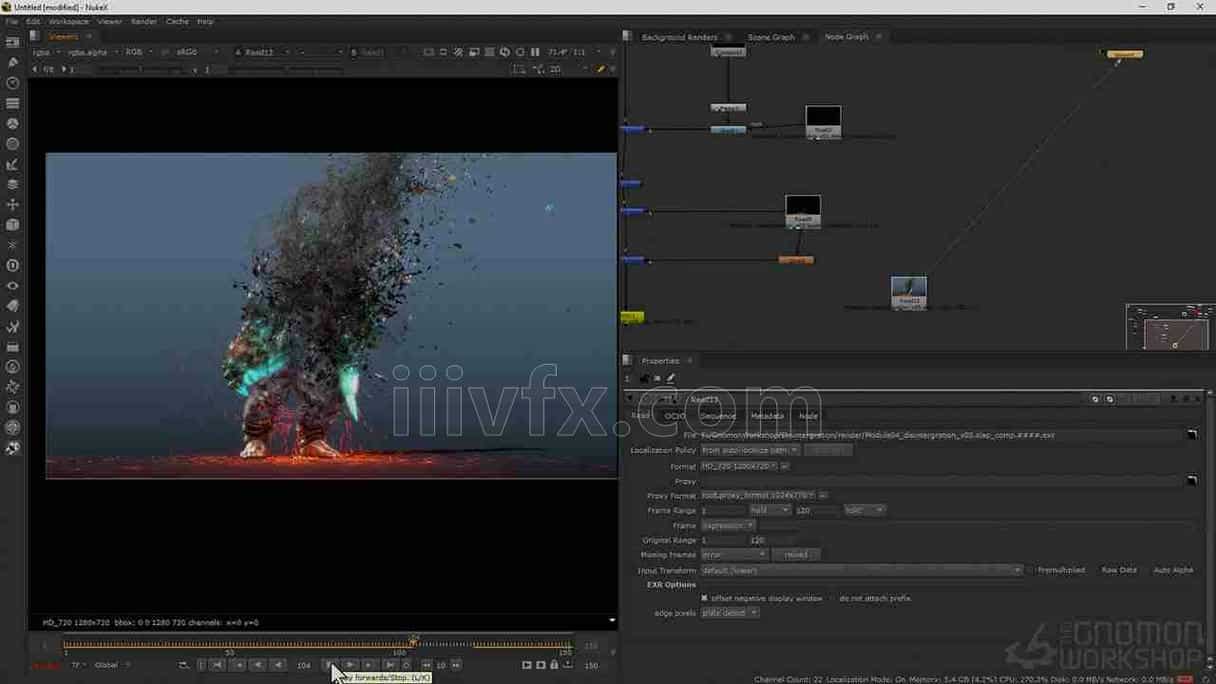Viewport: 1216px width, 684px height.
Task: Click the reload button next to Missing Frames
Action: point(796,554)
